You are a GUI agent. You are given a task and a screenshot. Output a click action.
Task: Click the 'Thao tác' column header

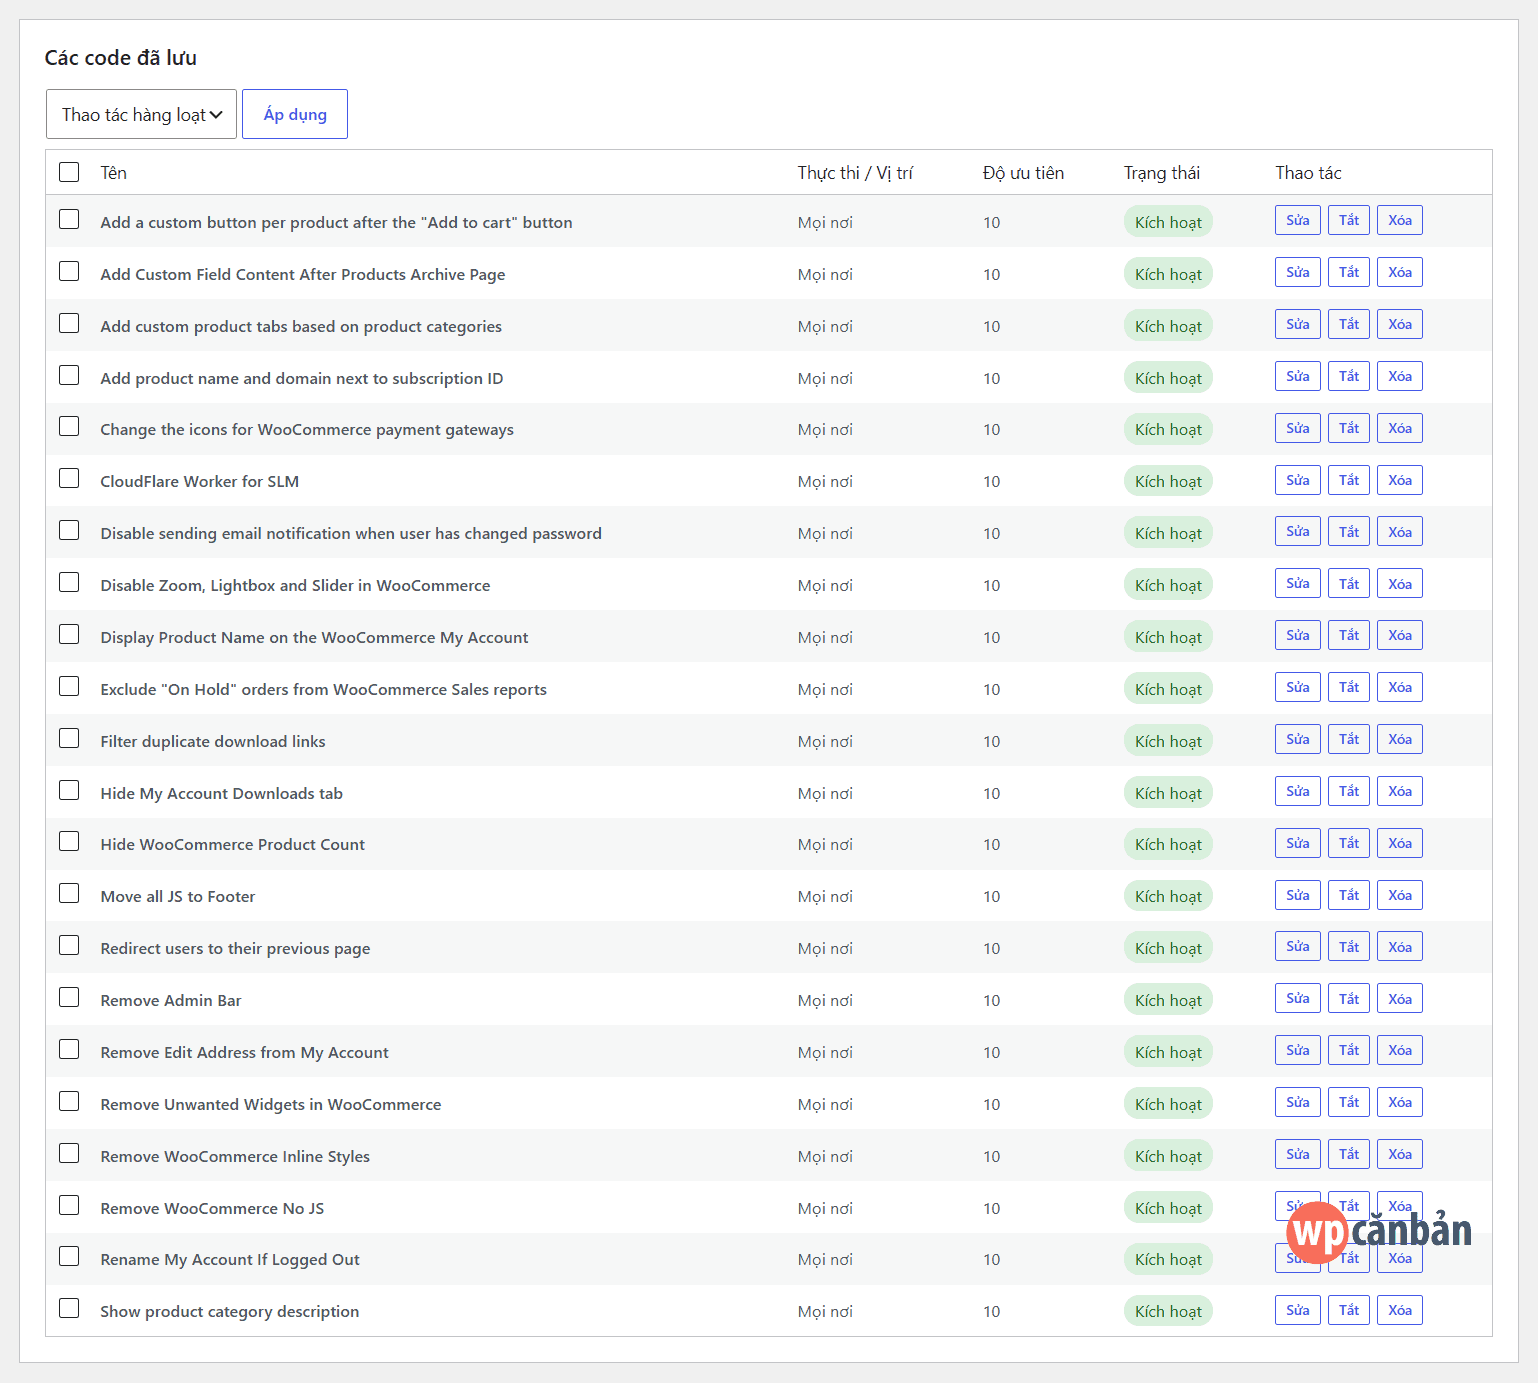click(x=1308, y=172)
